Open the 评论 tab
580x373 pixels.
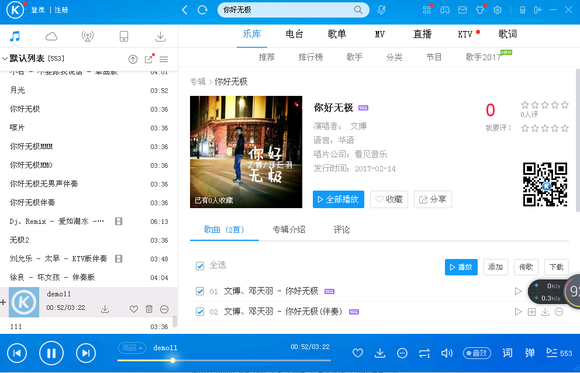[341, 230]
